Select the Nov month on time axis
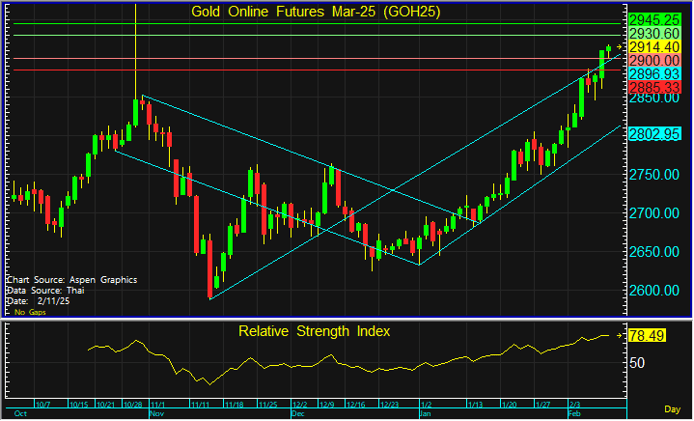This screenshot has height=421, width=694. click(157, 412)
